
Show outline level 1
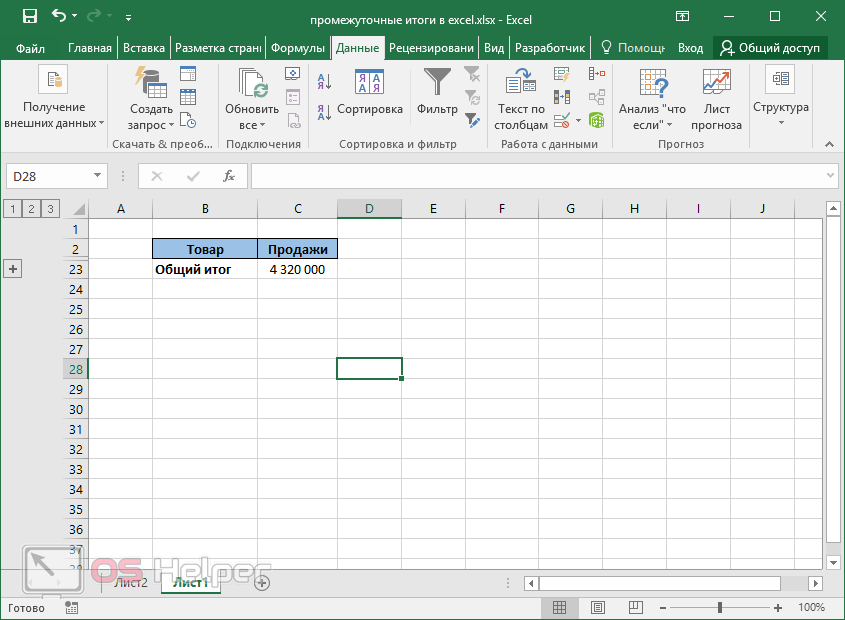(12, 209)
